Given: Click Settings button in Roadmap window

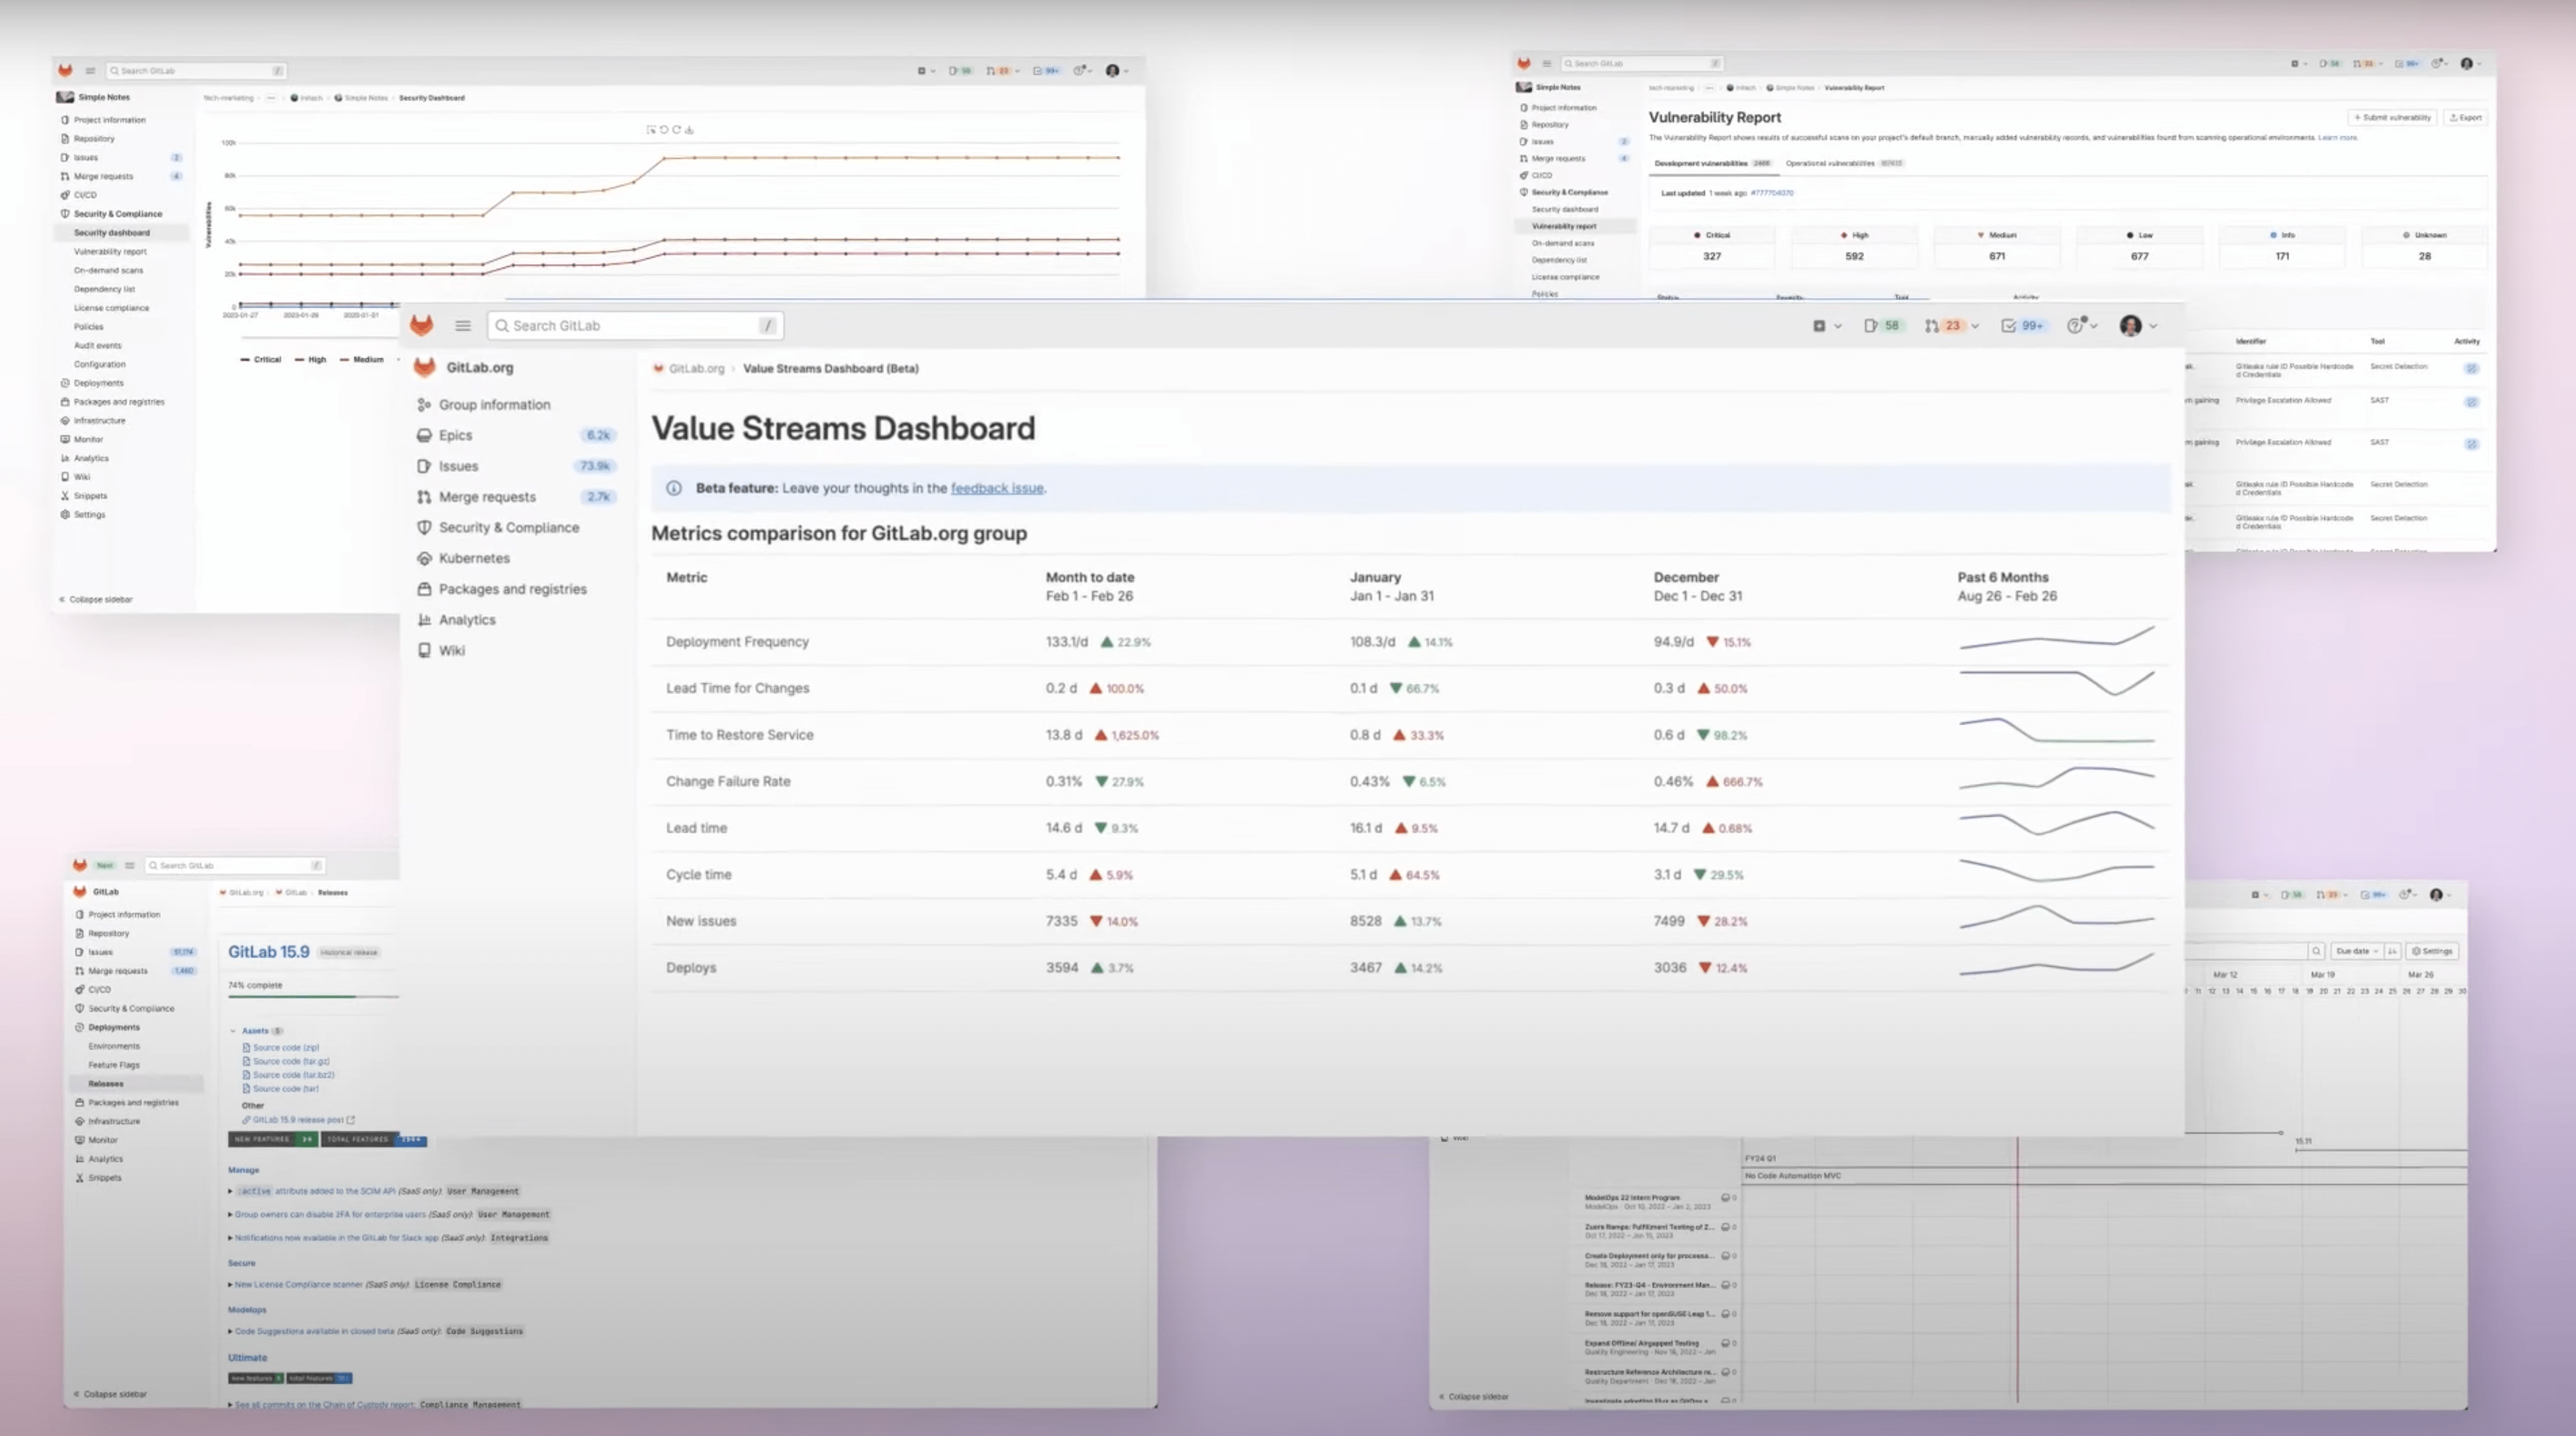Looking at the screenshot, I should click(2432, 951).
